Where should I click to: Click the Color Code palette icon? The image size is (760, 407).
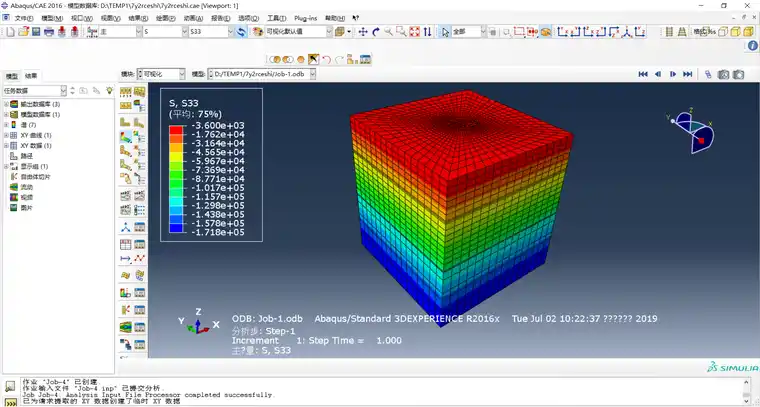(x=257, y=32)
